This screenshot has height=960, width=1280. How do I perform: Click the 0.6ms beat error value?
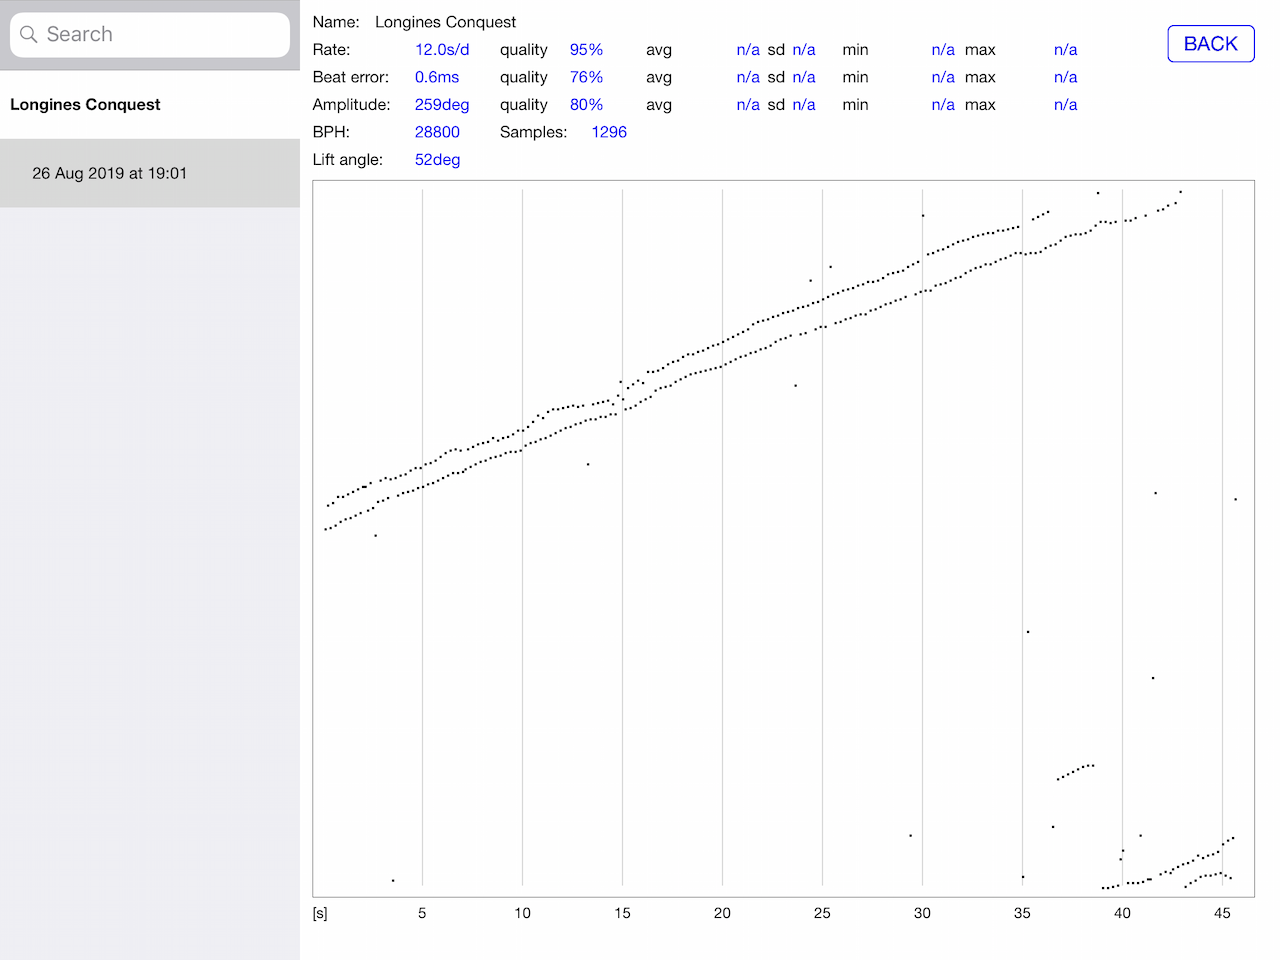click(437, 77)
